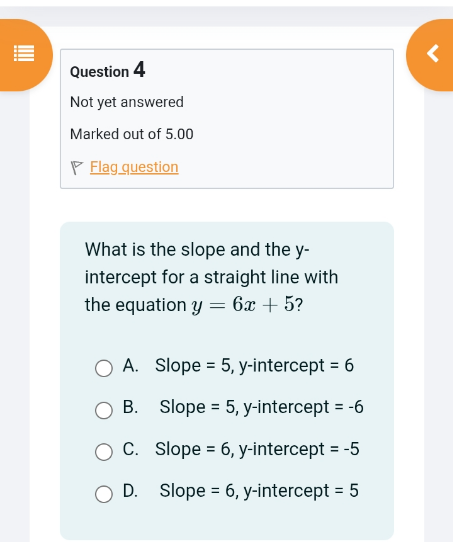Open the quiz navigation list icon
Screen dimensions: 453x542
[x=24, y=54]
